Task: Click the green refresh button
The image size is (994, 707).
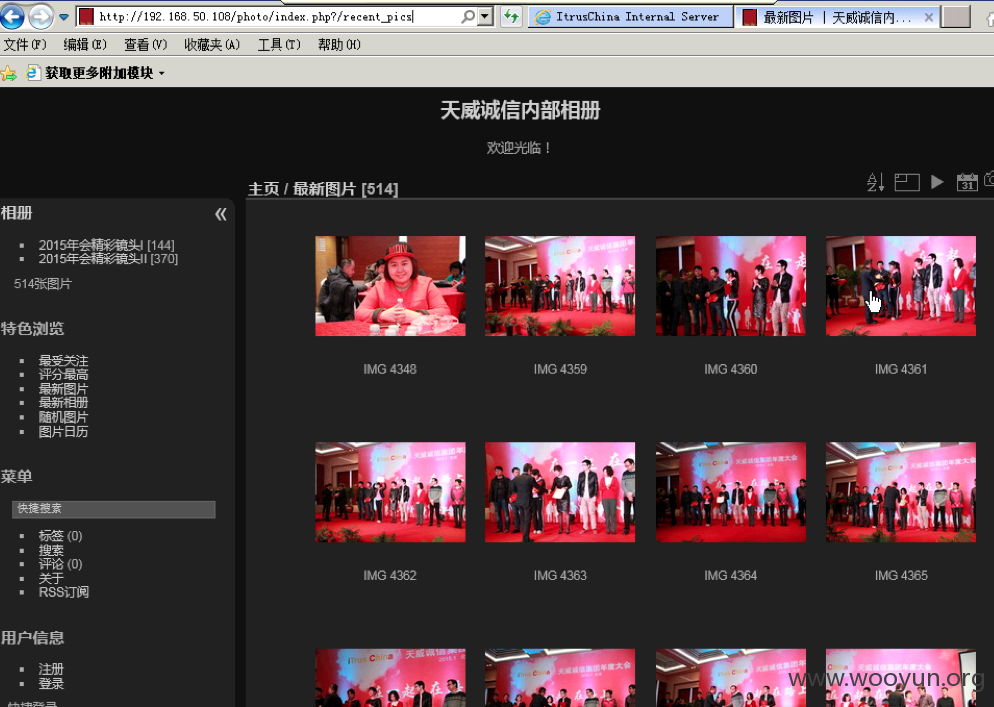Action: click(x=511, y=16)
